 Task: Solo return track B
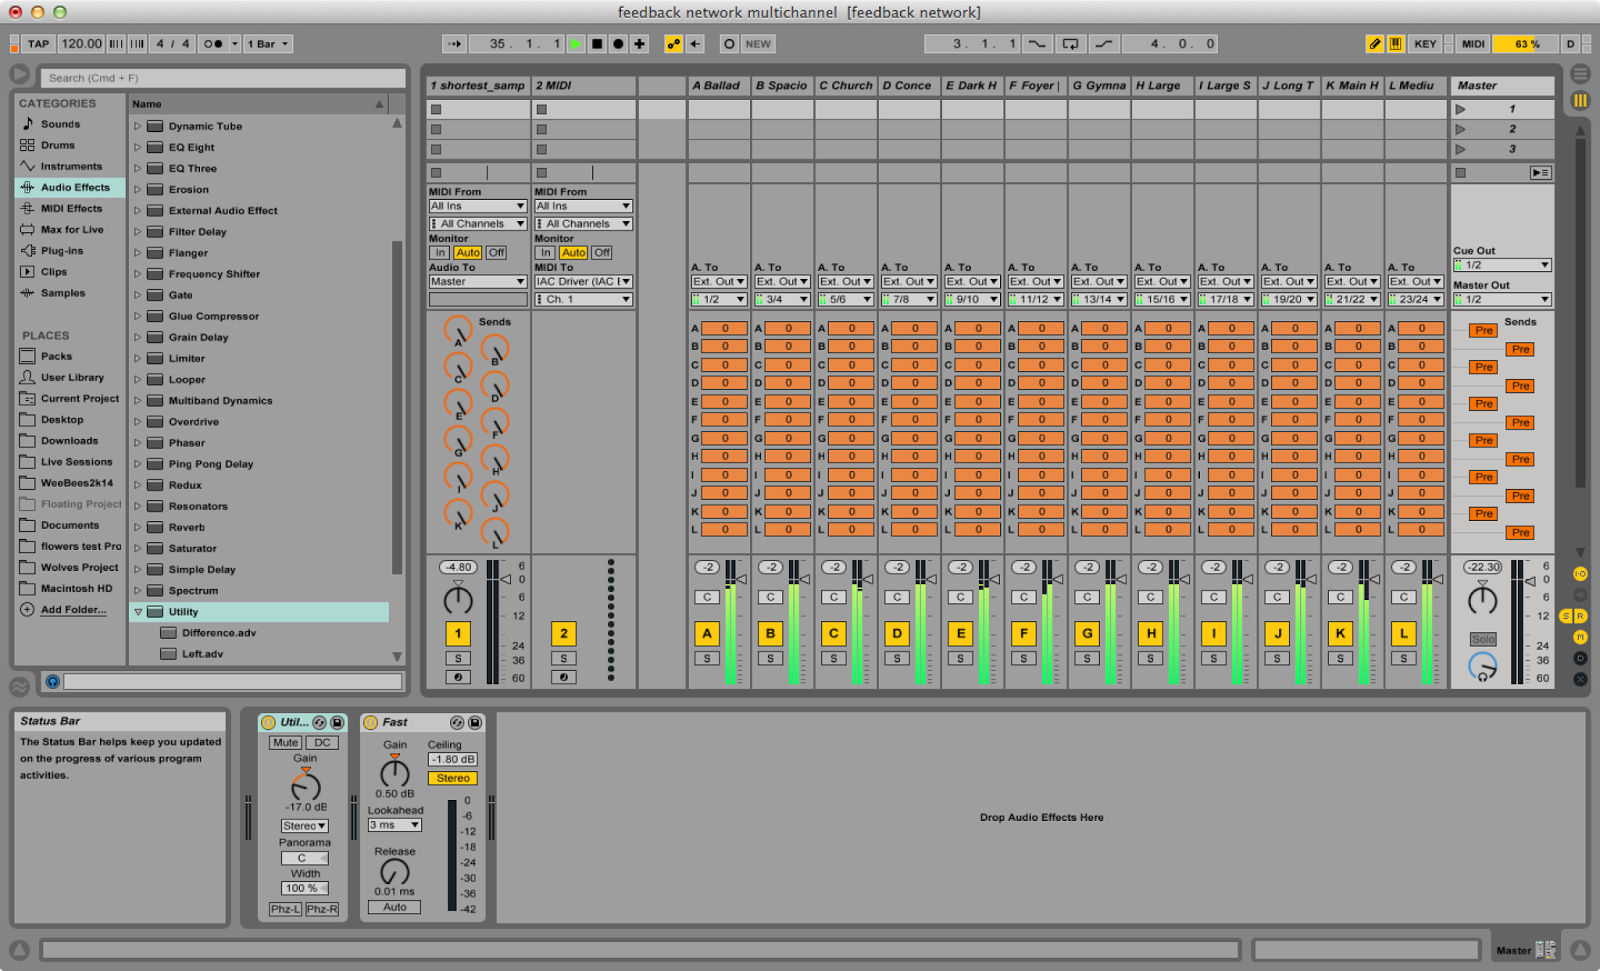click(x=770, y=658)
